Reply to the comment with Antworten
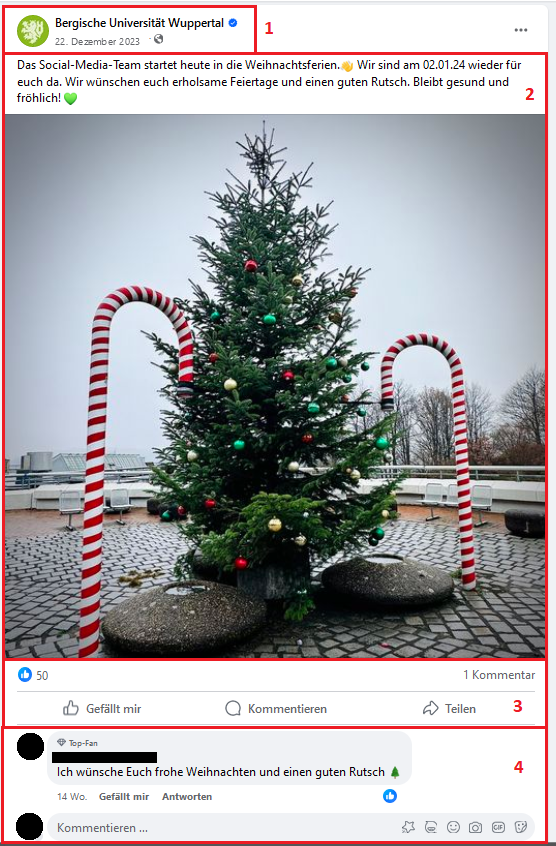The image size is (556, 846). pyautogui.click(x=187, y=796)
